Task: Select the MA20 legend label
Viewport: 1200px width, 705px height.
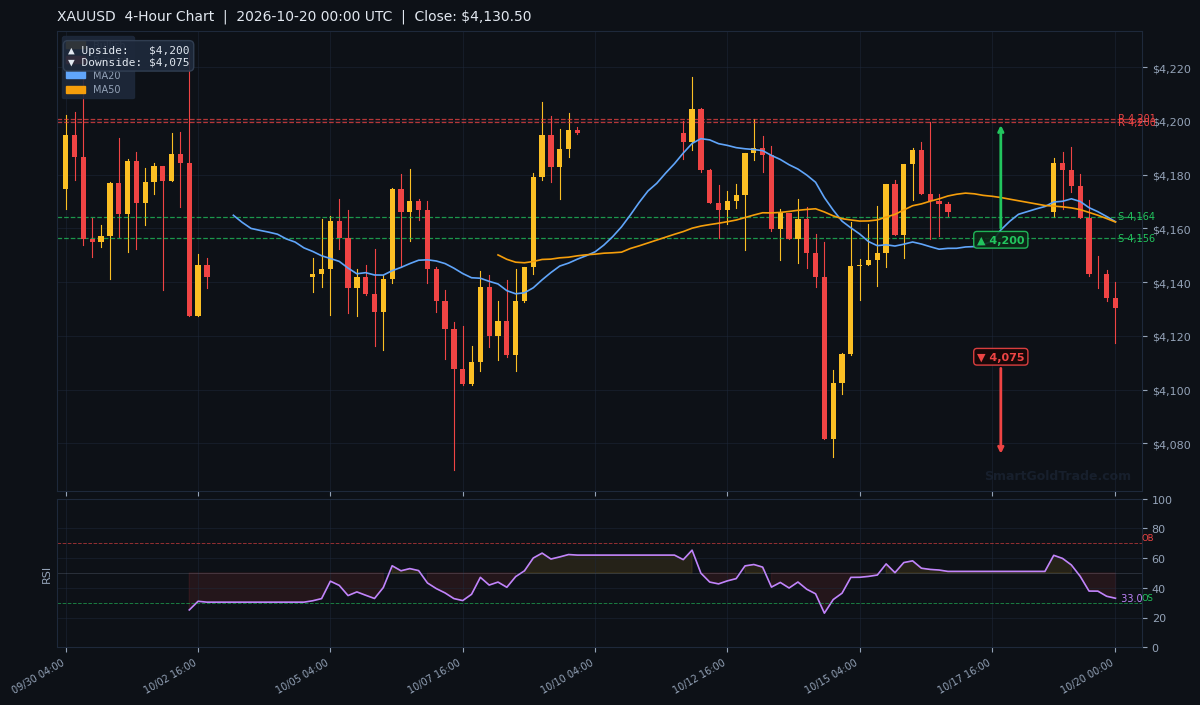Action: point(107,75)
